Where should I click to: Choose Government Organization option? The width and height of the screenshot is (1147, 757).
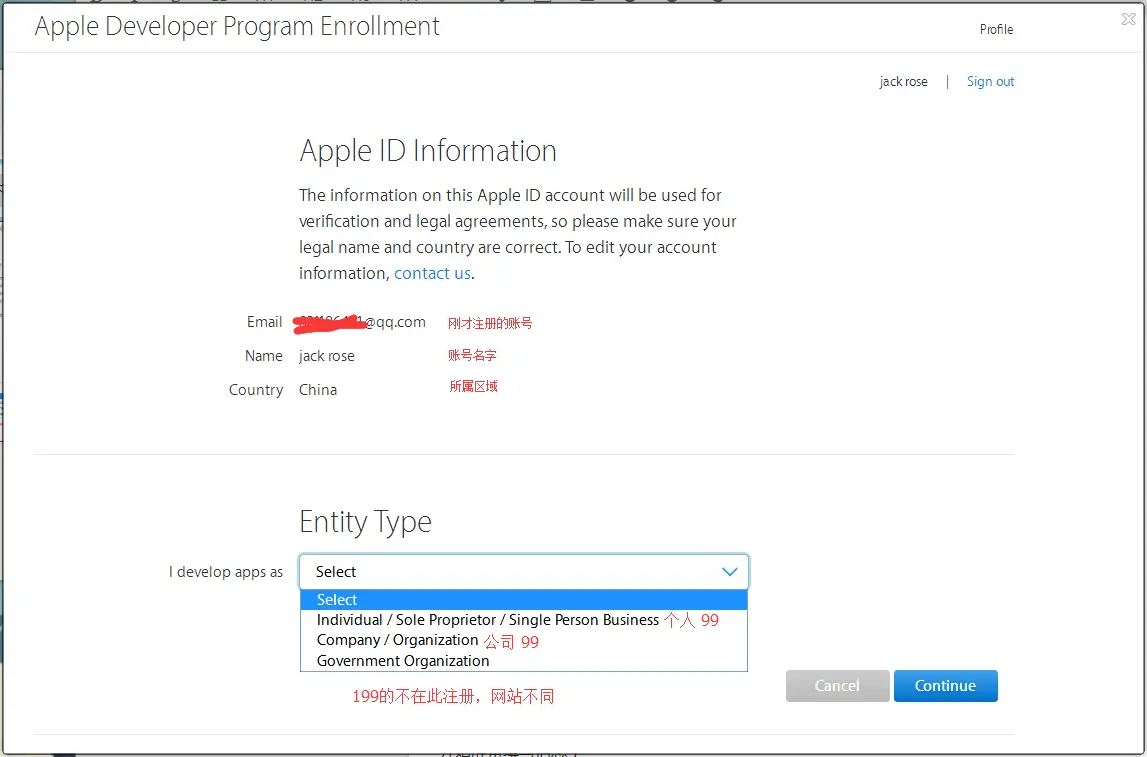(x=524, y=660)
